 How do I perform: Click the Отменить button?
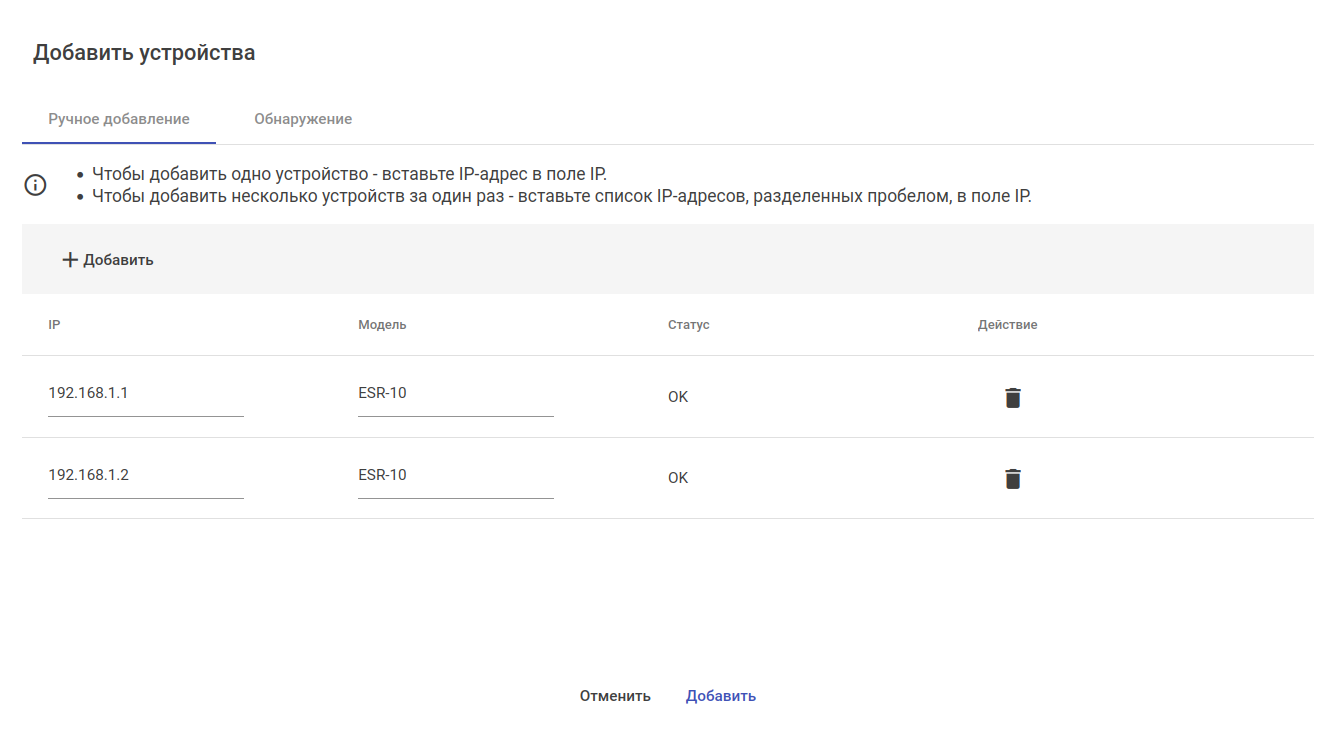615,696
